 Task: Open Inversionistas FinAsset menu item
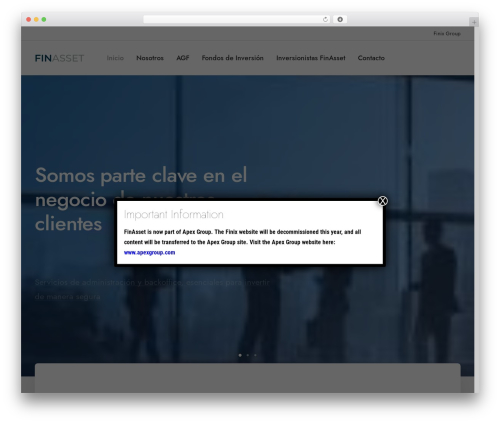(x=311, y=58)
